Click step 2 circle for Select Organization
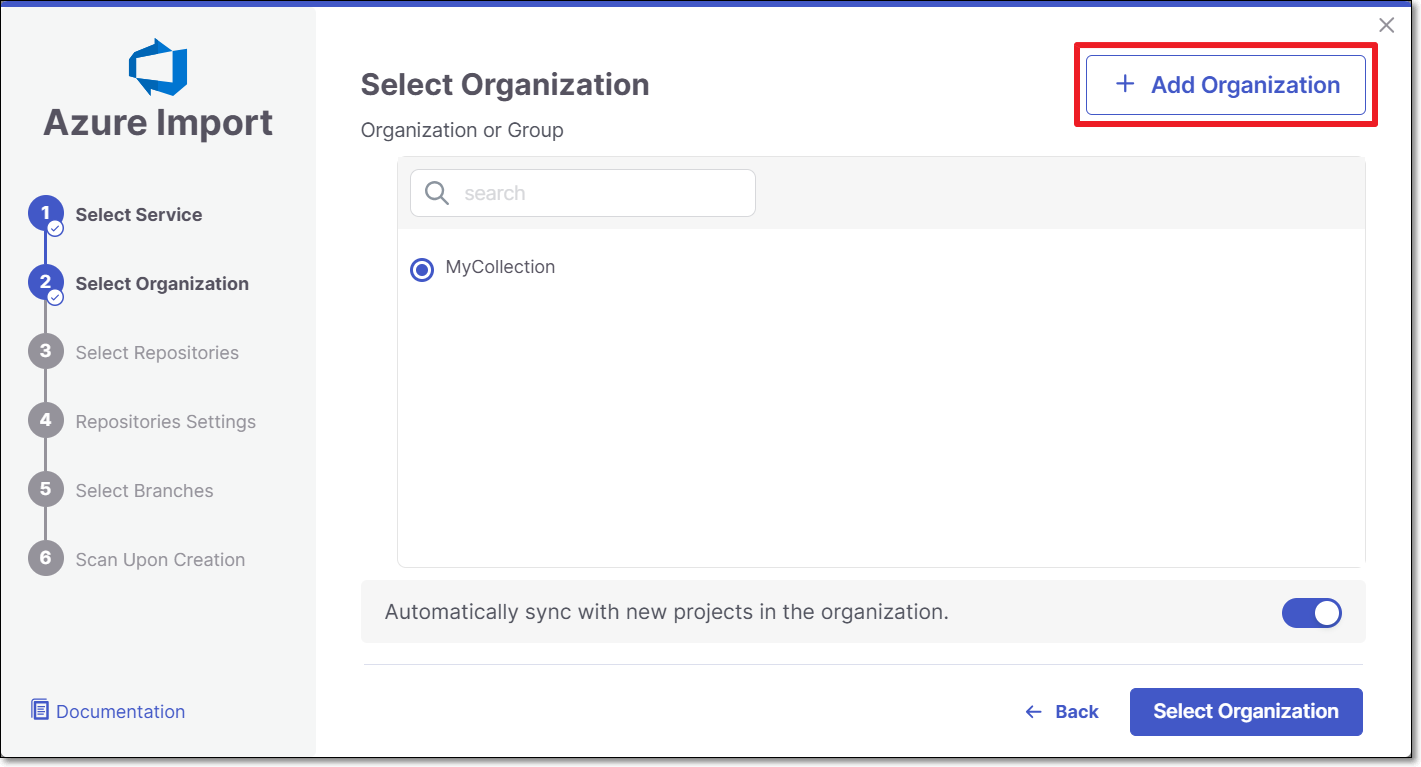1421x767 pixels. (x=45, y=284)
